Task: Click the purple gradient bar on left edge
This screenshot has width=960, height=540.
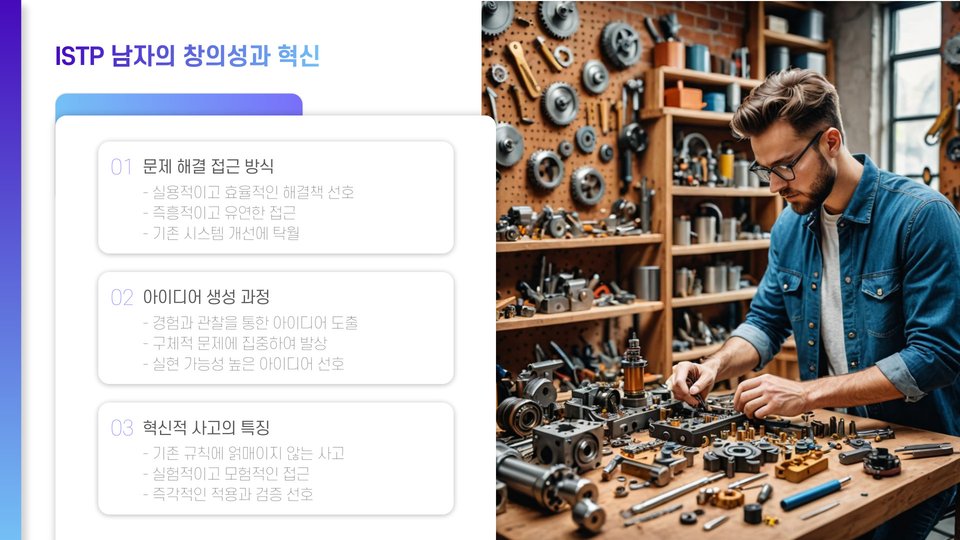Action: coord(10,270)
